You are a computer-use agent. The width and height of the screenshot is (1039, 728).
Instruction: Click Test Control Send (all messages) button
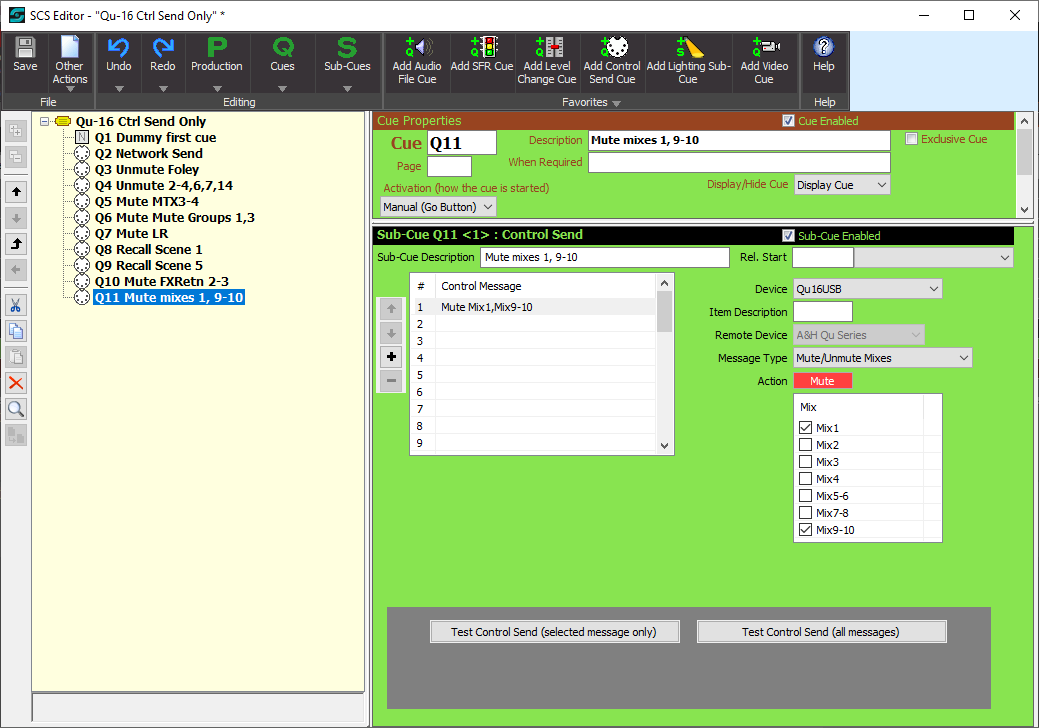820,632
